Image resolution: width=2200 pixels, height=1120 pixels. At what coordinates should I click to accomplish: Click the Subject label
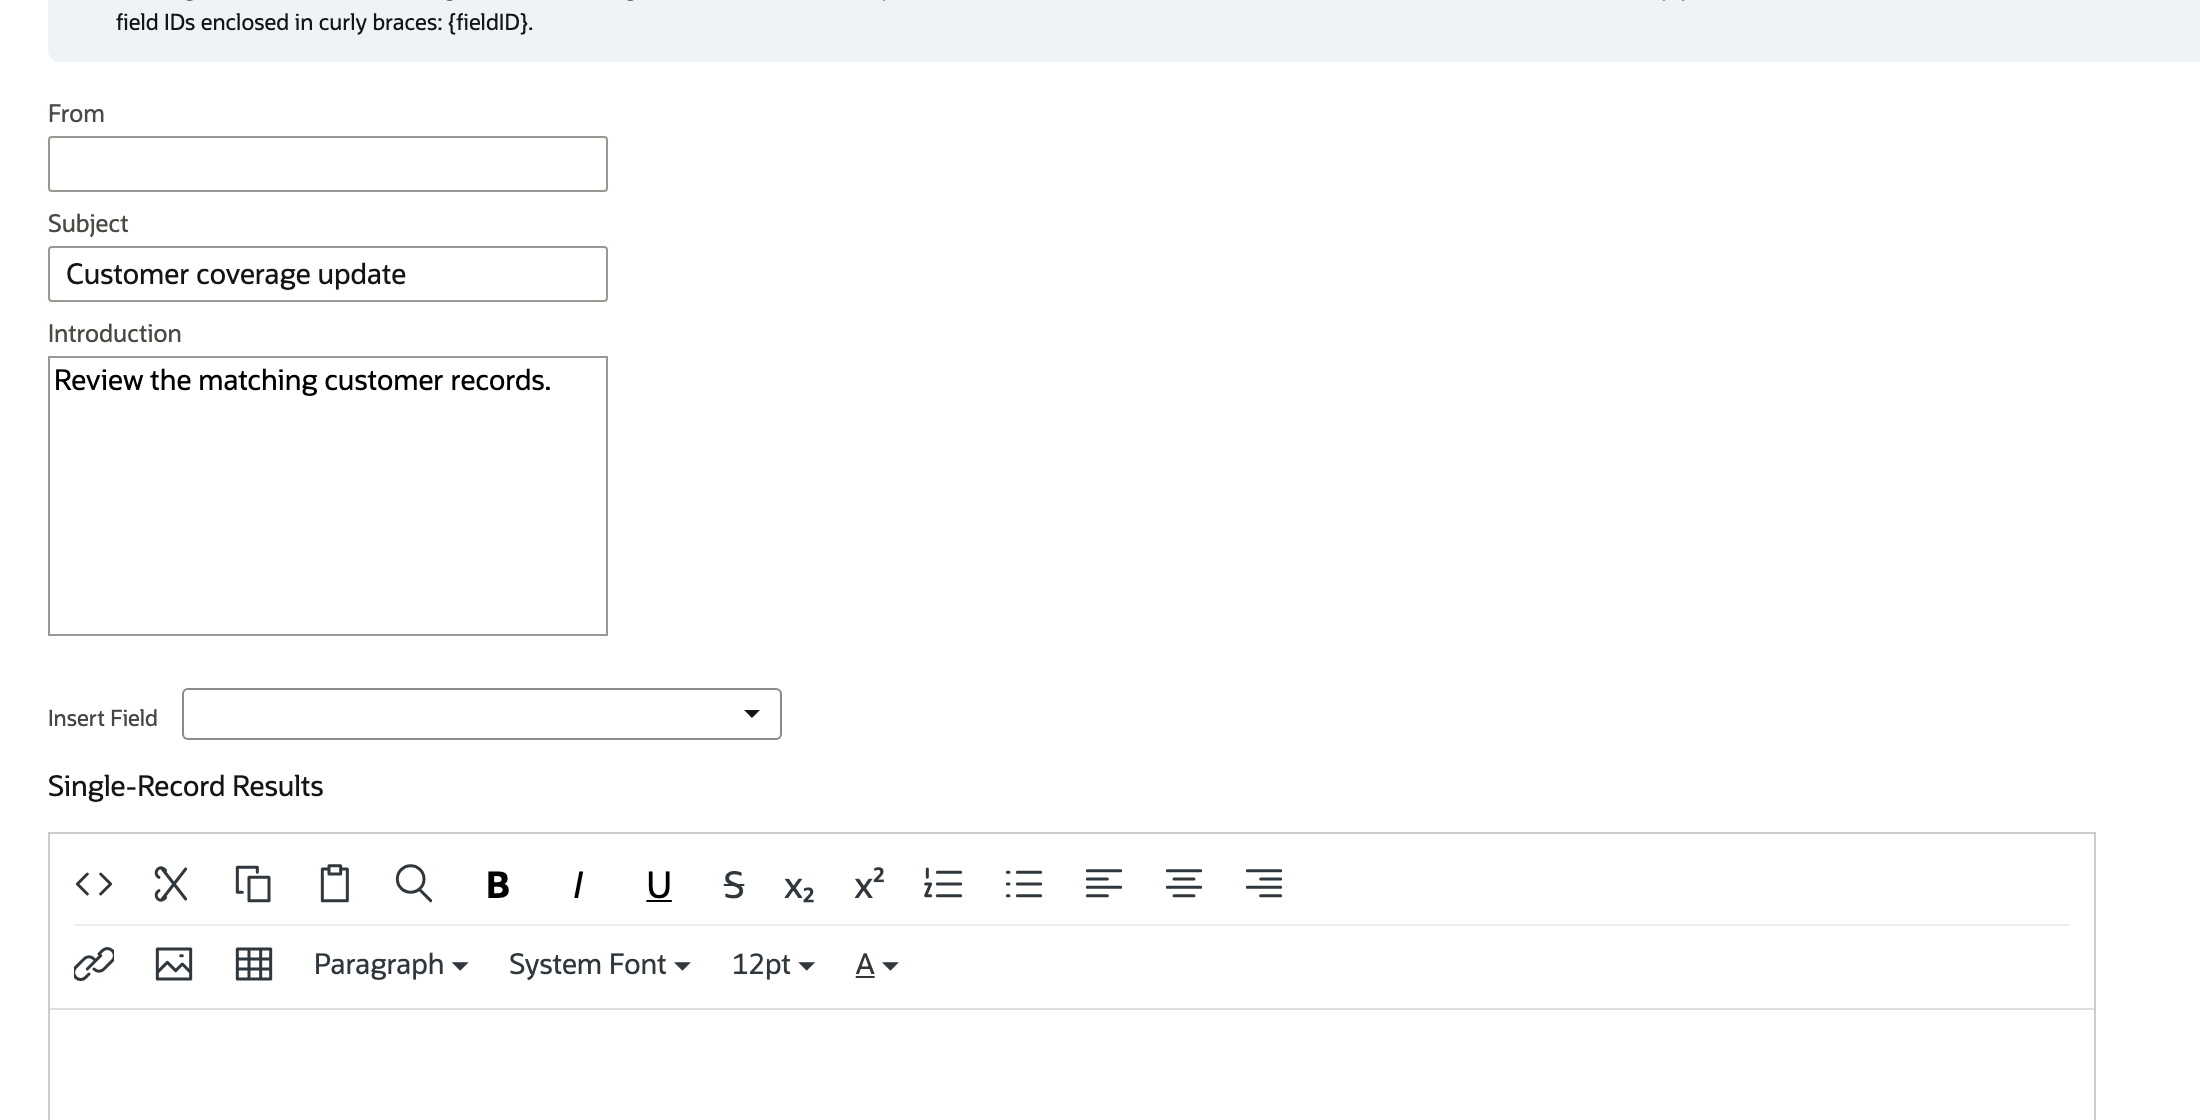pos(88,224)
